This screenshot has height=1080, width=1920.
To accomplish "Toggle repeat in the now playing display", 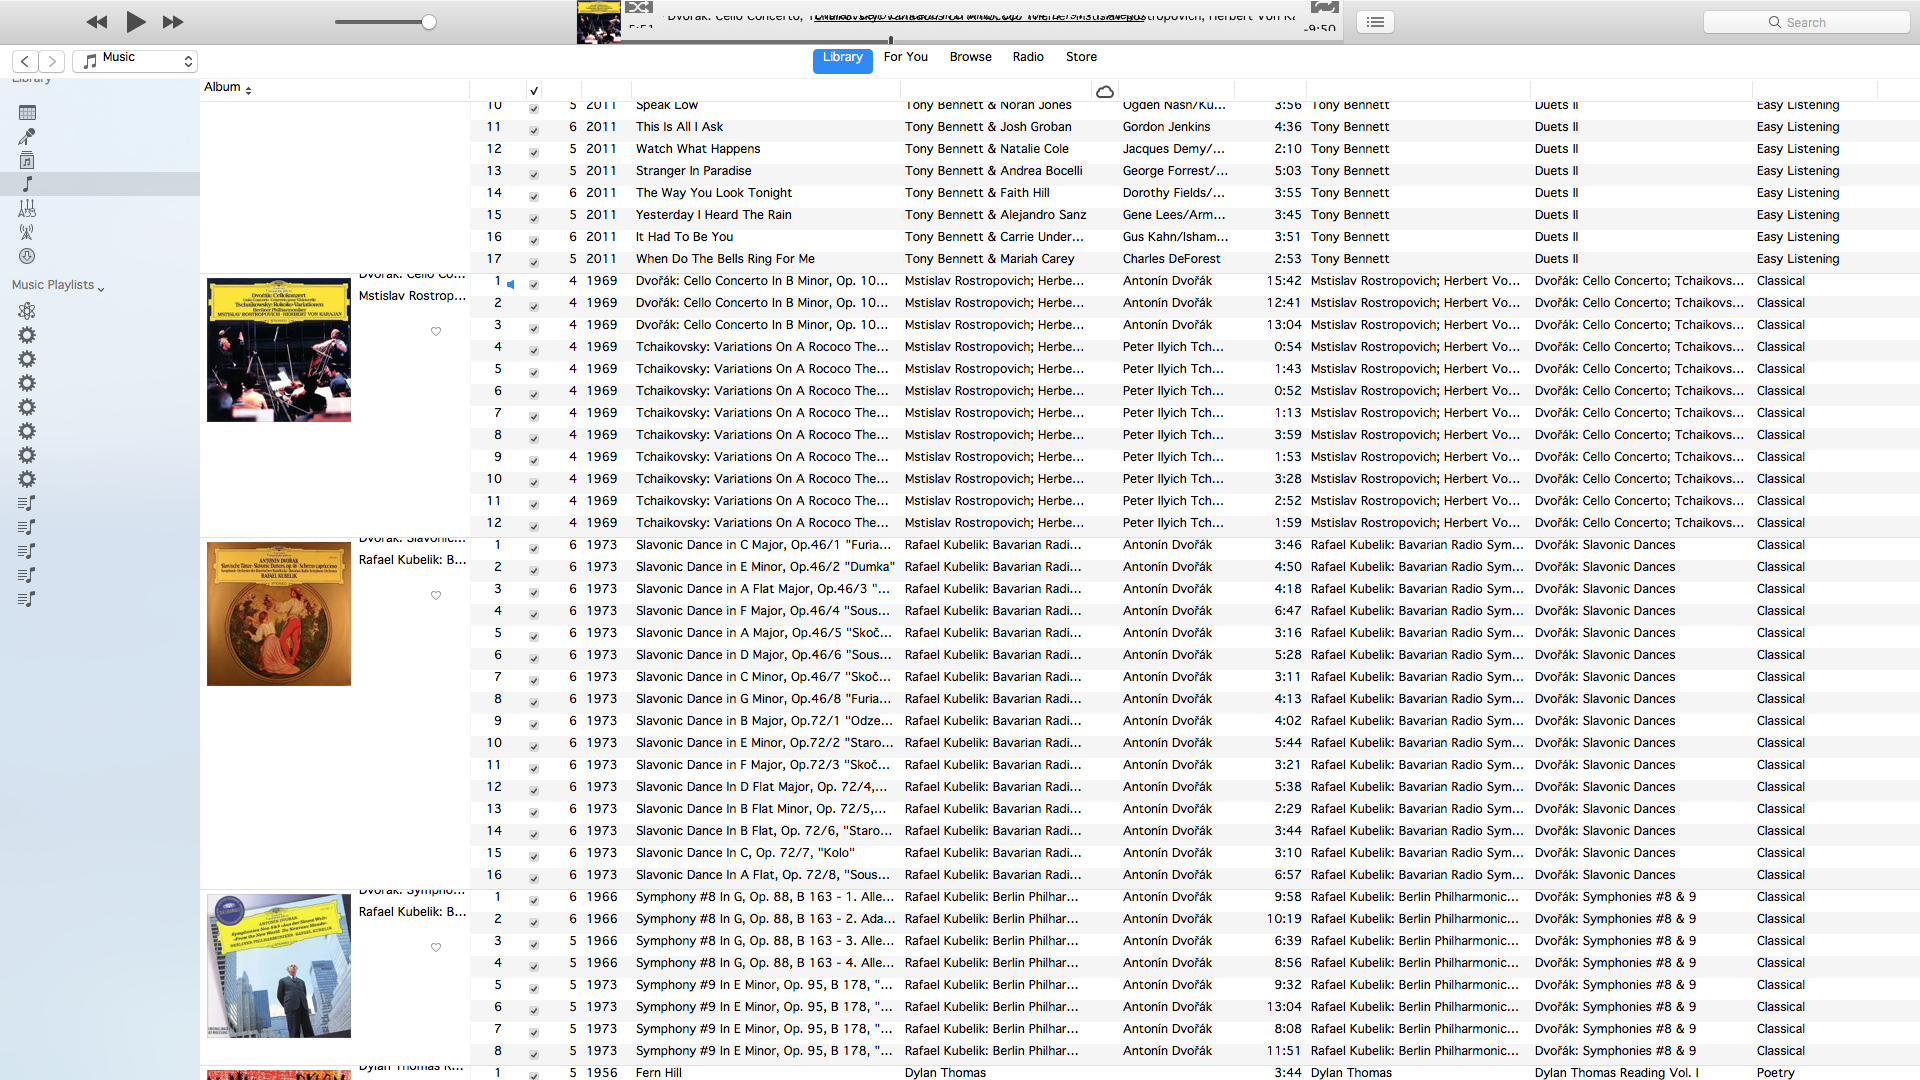I will 1324,7.
